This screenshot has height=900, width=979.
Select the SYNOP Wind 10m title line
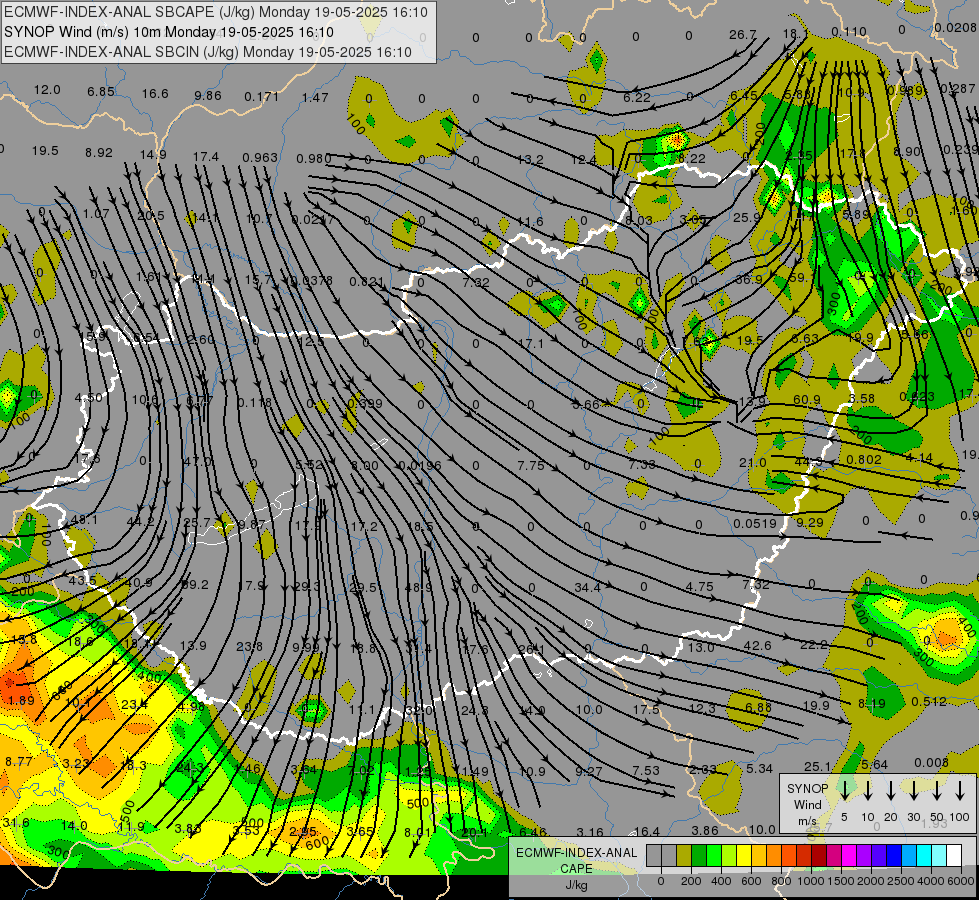click(x=169, y=32)
